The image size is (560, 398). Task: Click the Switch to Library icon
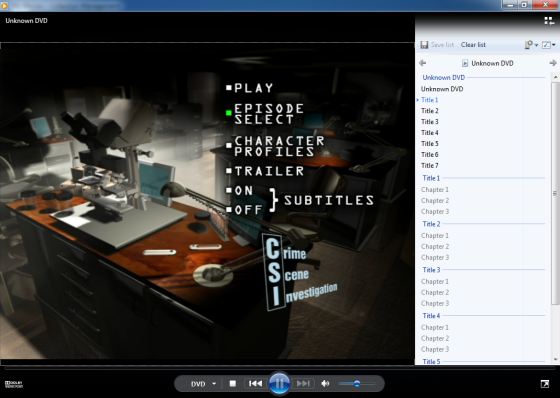(549, 21)
